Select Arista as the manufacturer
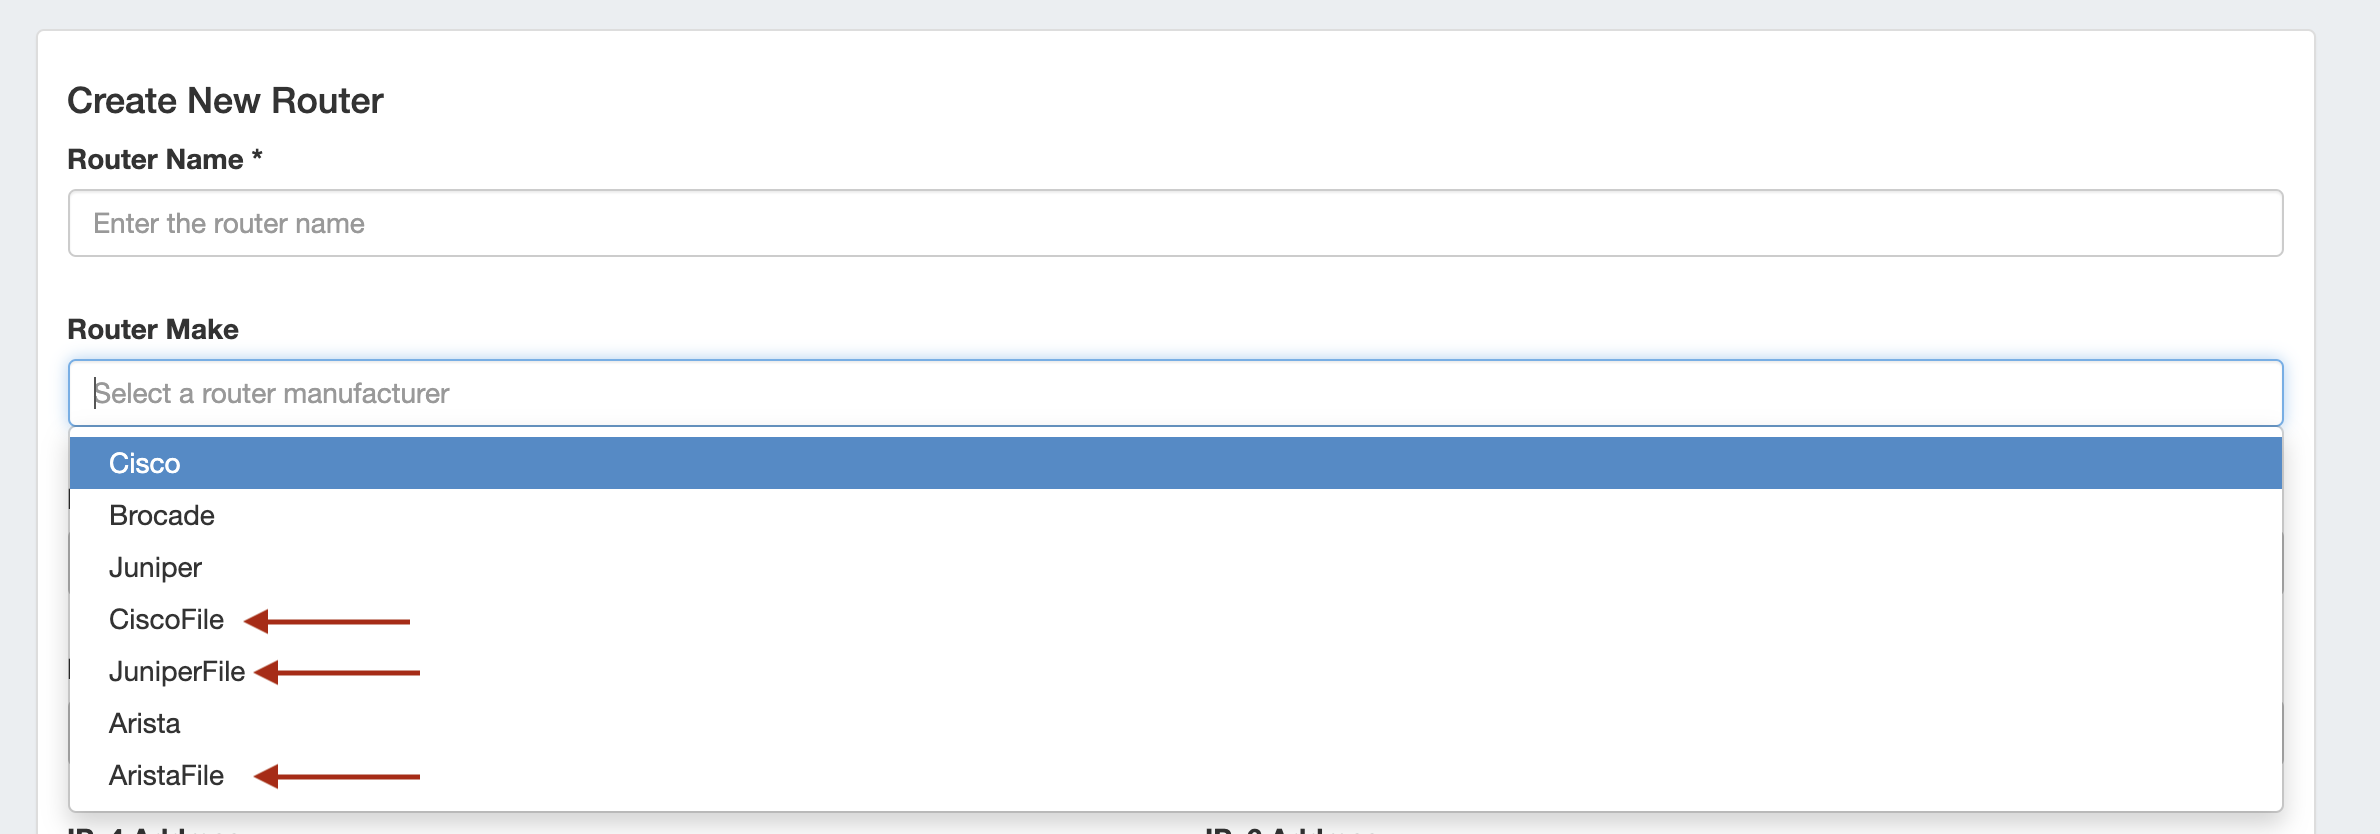The image size is (2380, 834). [x=145, y=723]
